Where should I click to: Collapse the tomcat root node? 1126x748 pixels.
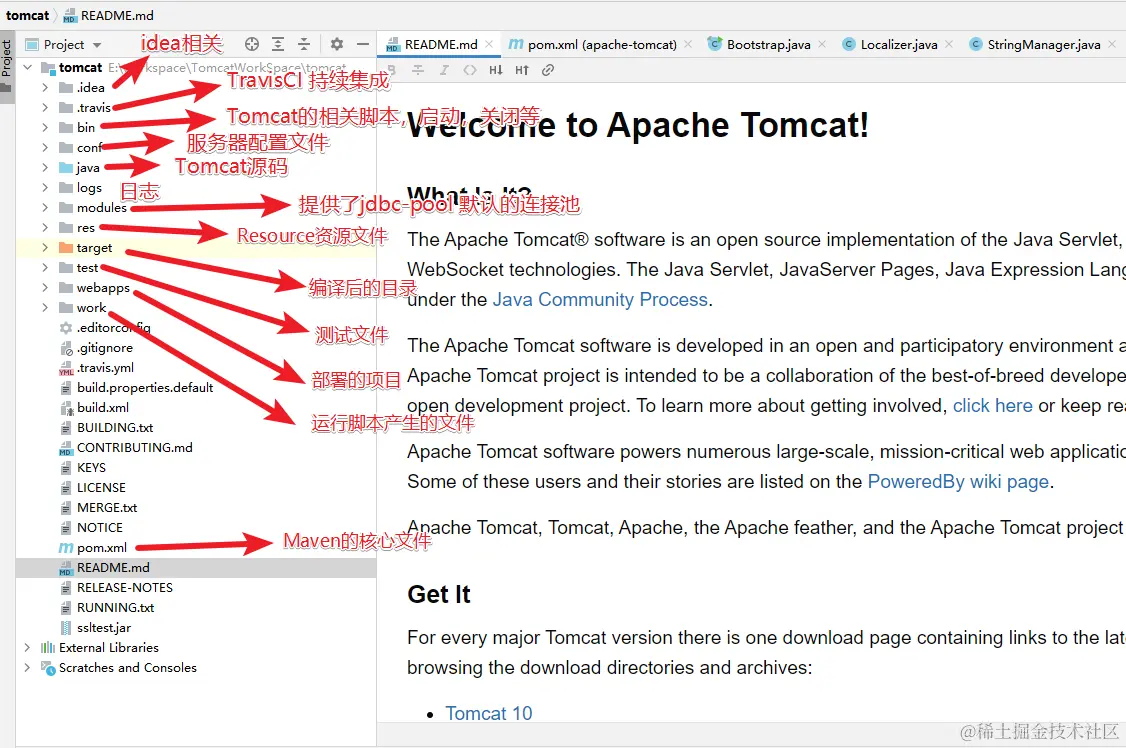[27, 67]
